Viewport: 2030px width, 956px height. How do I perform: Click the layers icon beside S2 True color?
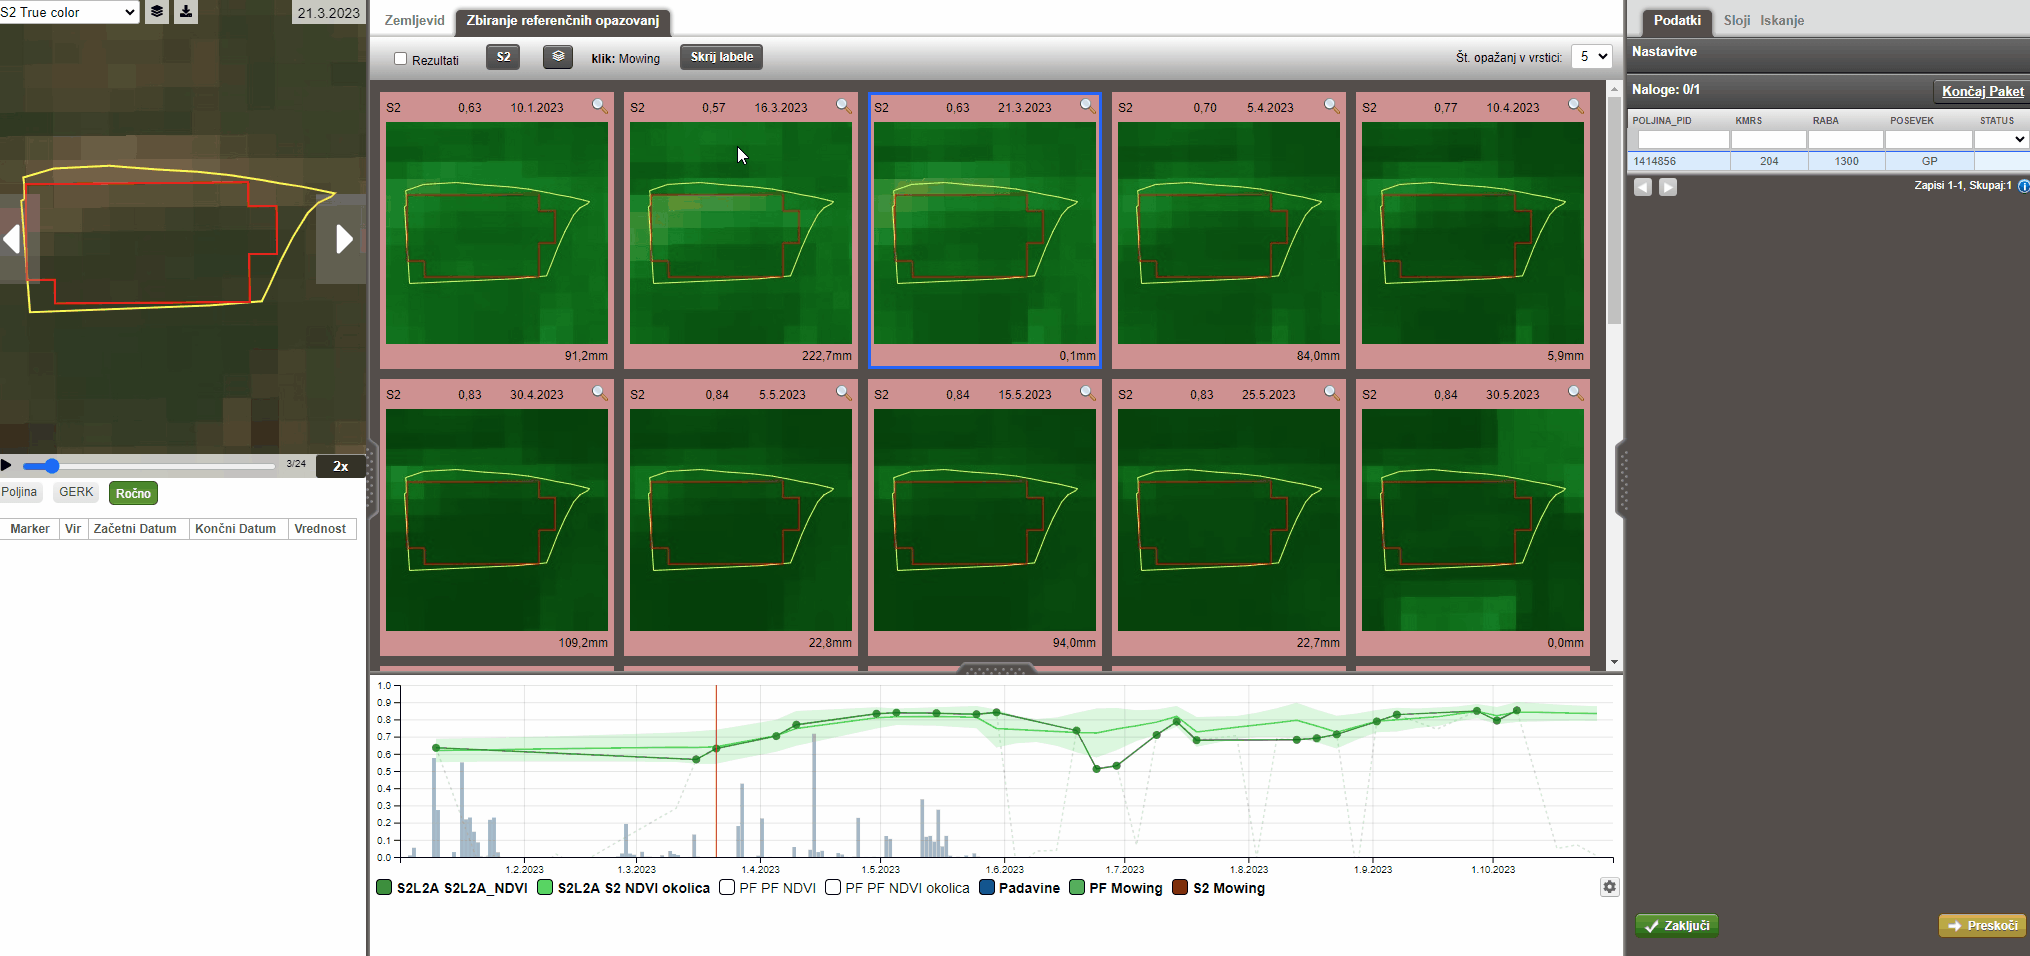157,12
